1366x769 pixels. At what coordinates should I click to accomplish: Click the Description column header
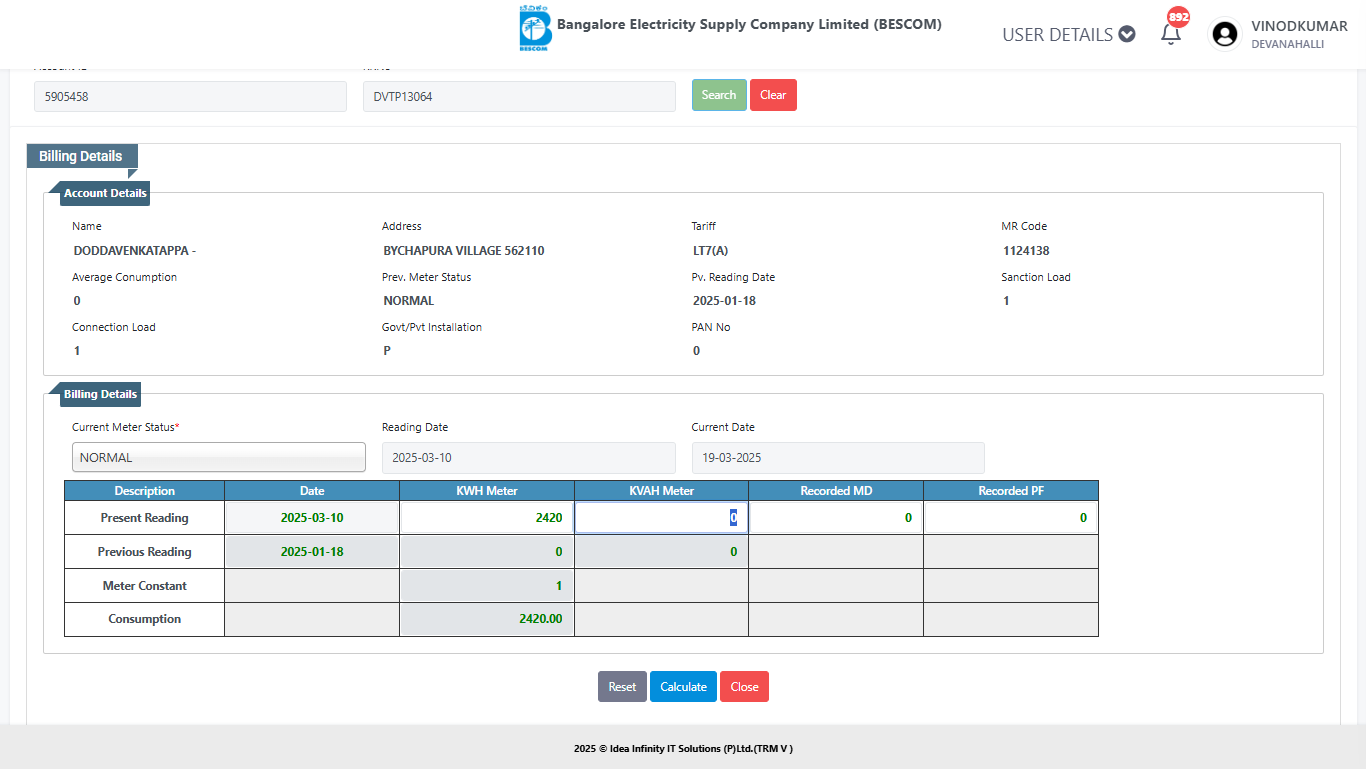[145, 491]
